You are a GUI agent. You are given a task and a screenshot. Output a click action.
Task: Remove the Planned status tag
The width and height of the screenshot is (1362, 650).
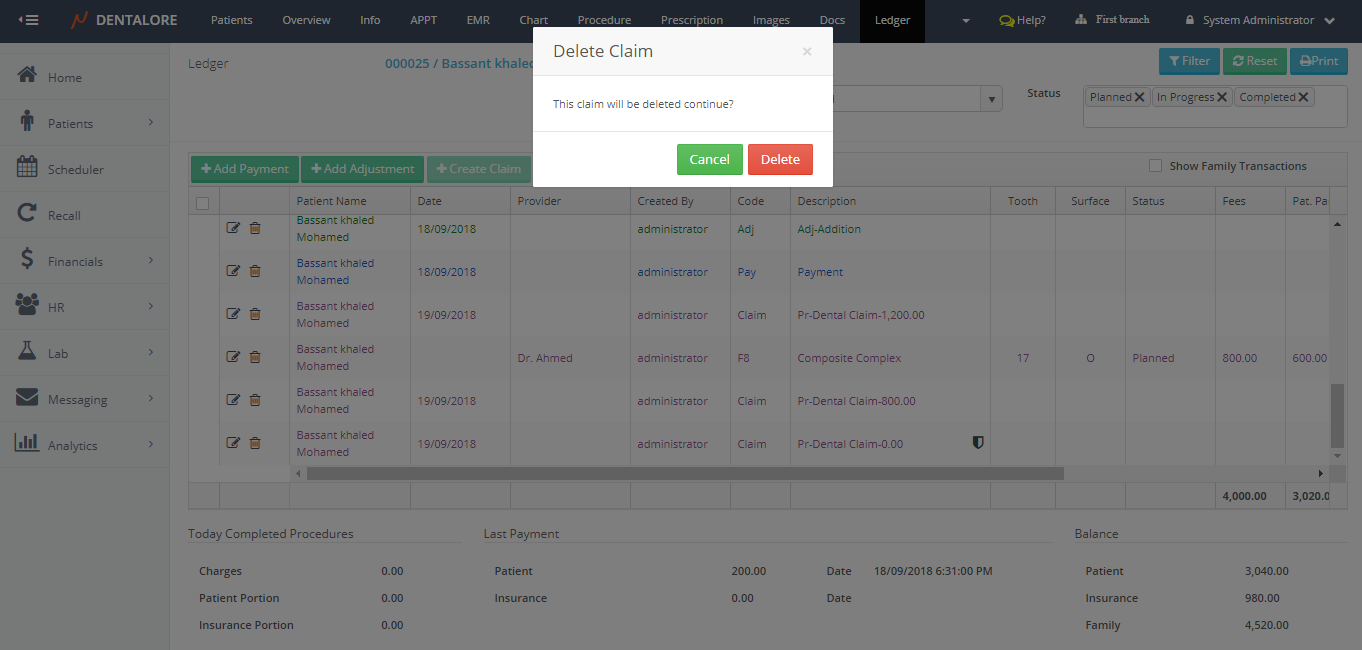(1140, 97)
